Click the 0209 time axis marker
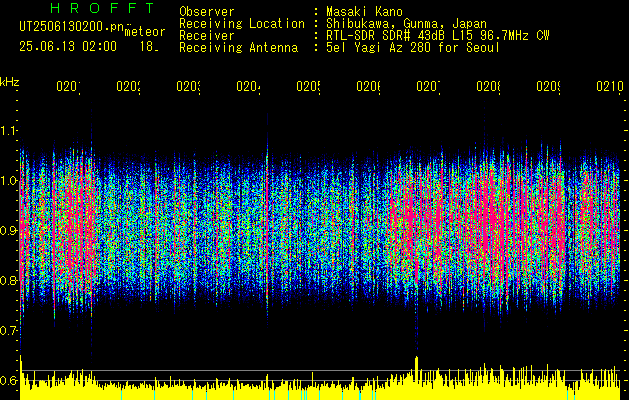 tap(548, 86)
